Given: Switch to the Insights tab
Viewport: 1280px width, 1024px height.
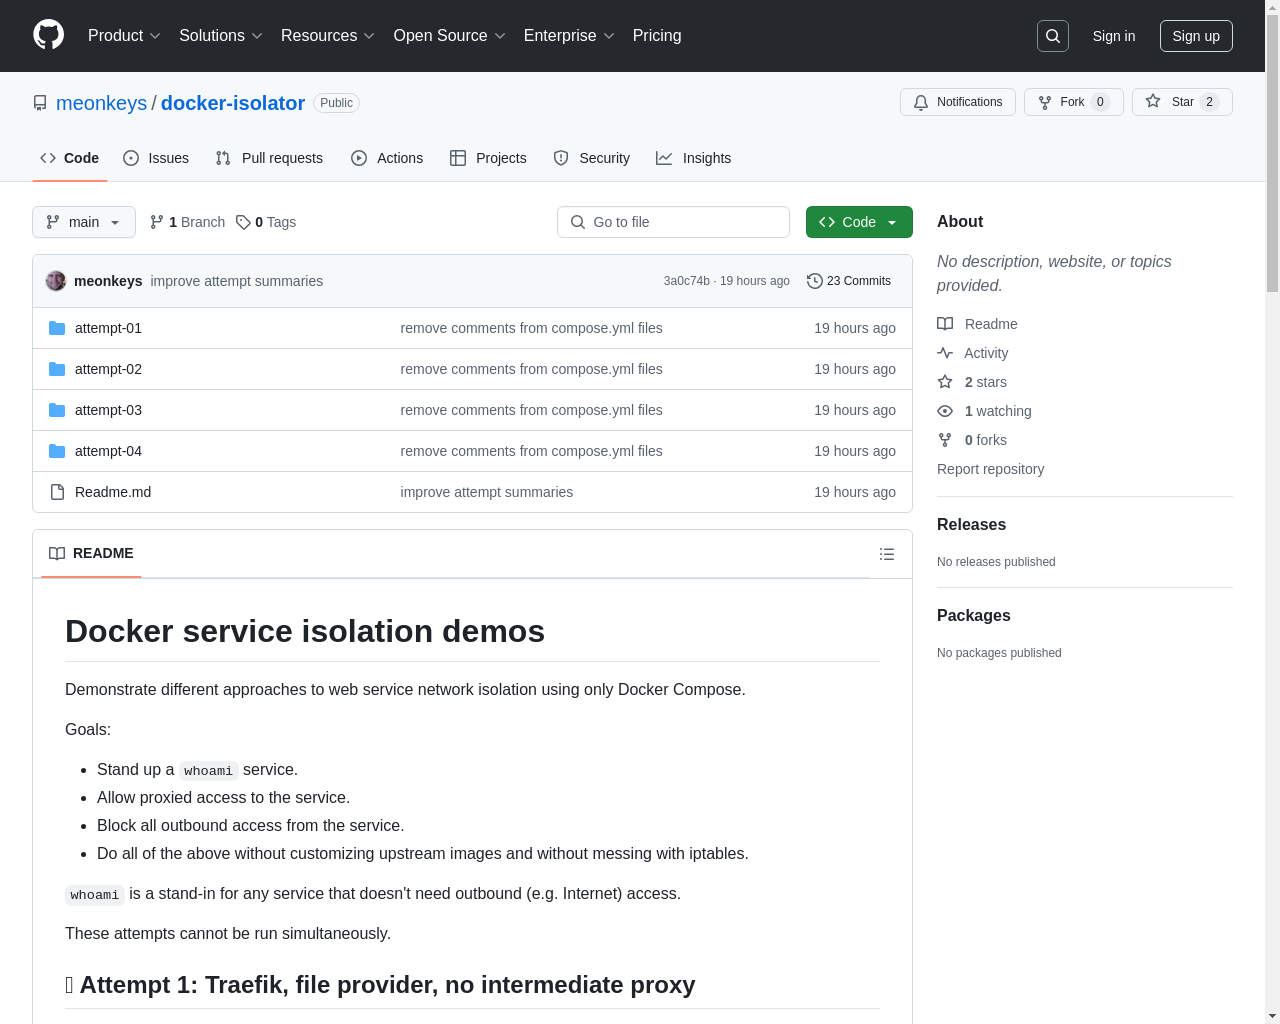Looking at the screenshot, I should pyautogui.click(x=694, y=158).
